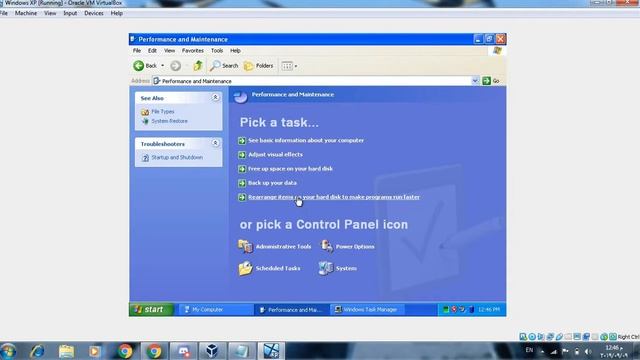Open VirtualBox cube icon on host taskbar
Screen dimensions: 640x360
tap(211, 351)
